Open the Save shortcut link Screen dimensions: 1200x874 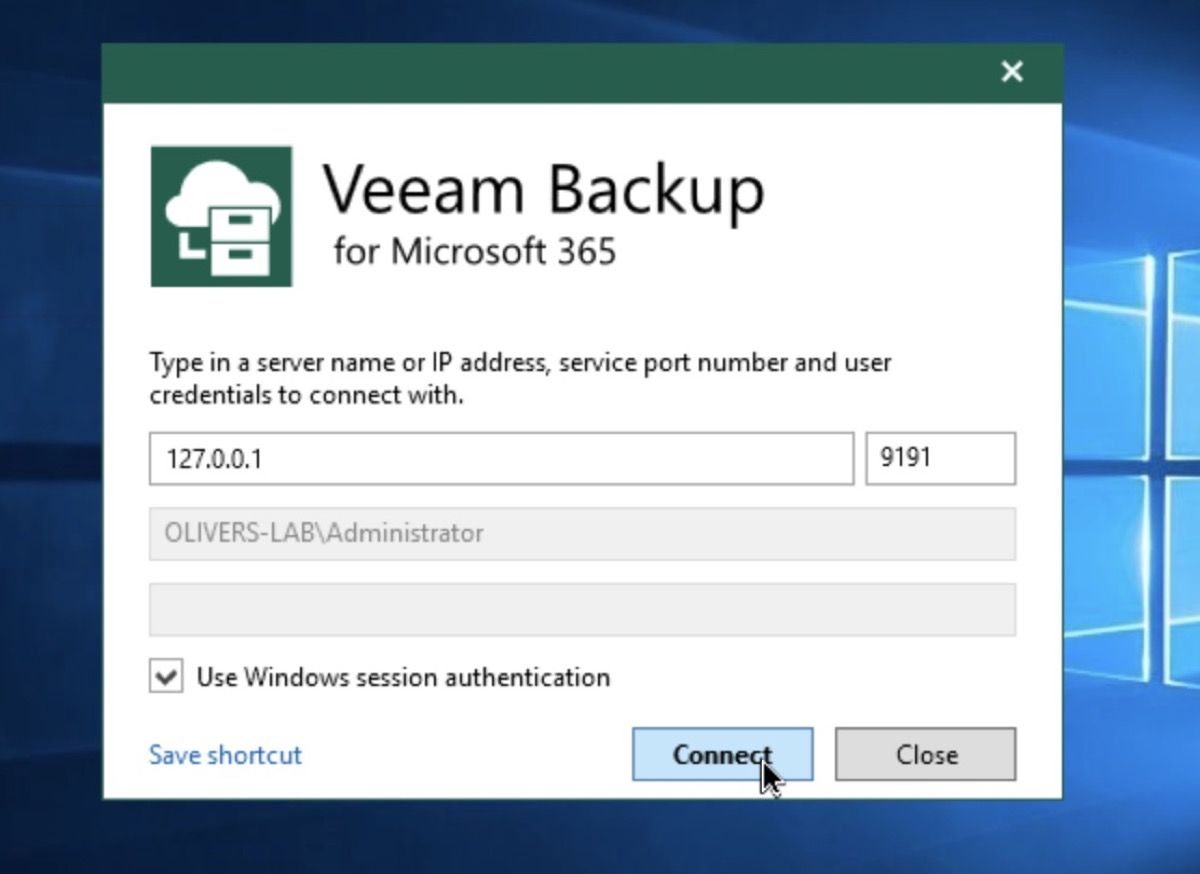pos(225,754)
